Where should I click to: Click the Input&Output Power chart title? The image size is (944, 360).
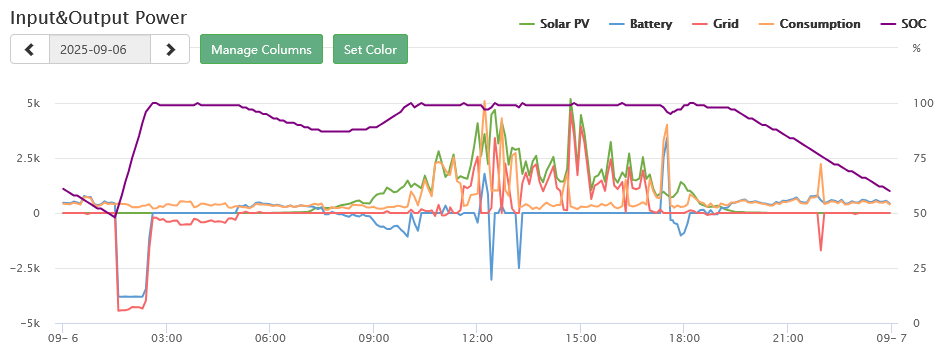click(99, 17)
